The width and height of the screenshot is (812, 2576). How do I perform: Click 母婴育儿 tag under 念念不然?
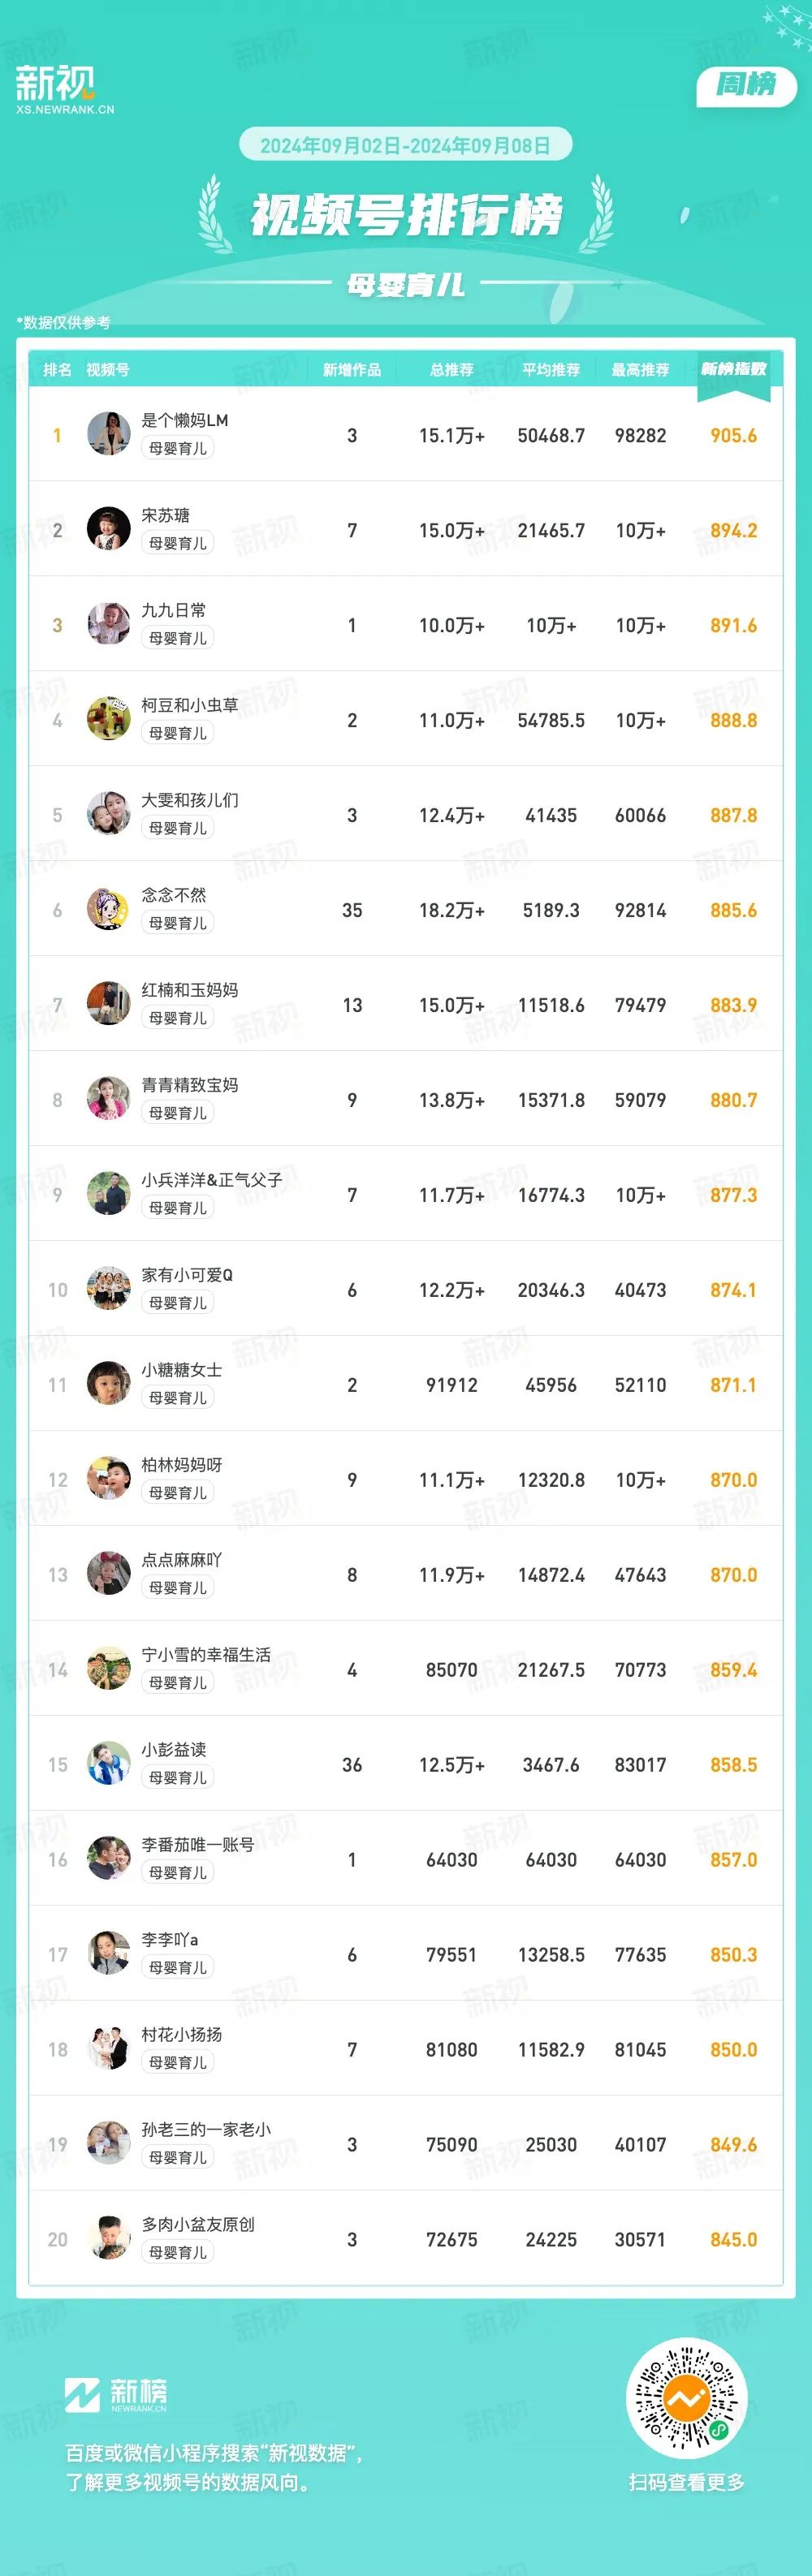[178, 923]
